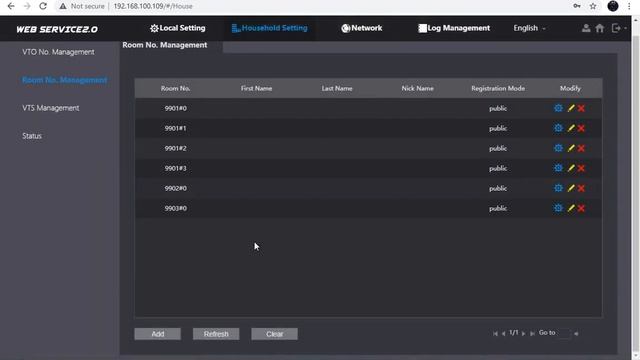Expand the dropdown arrow beside logout icon
The width and height of the screenshot is (640, 360).
[x=625, y=28]
